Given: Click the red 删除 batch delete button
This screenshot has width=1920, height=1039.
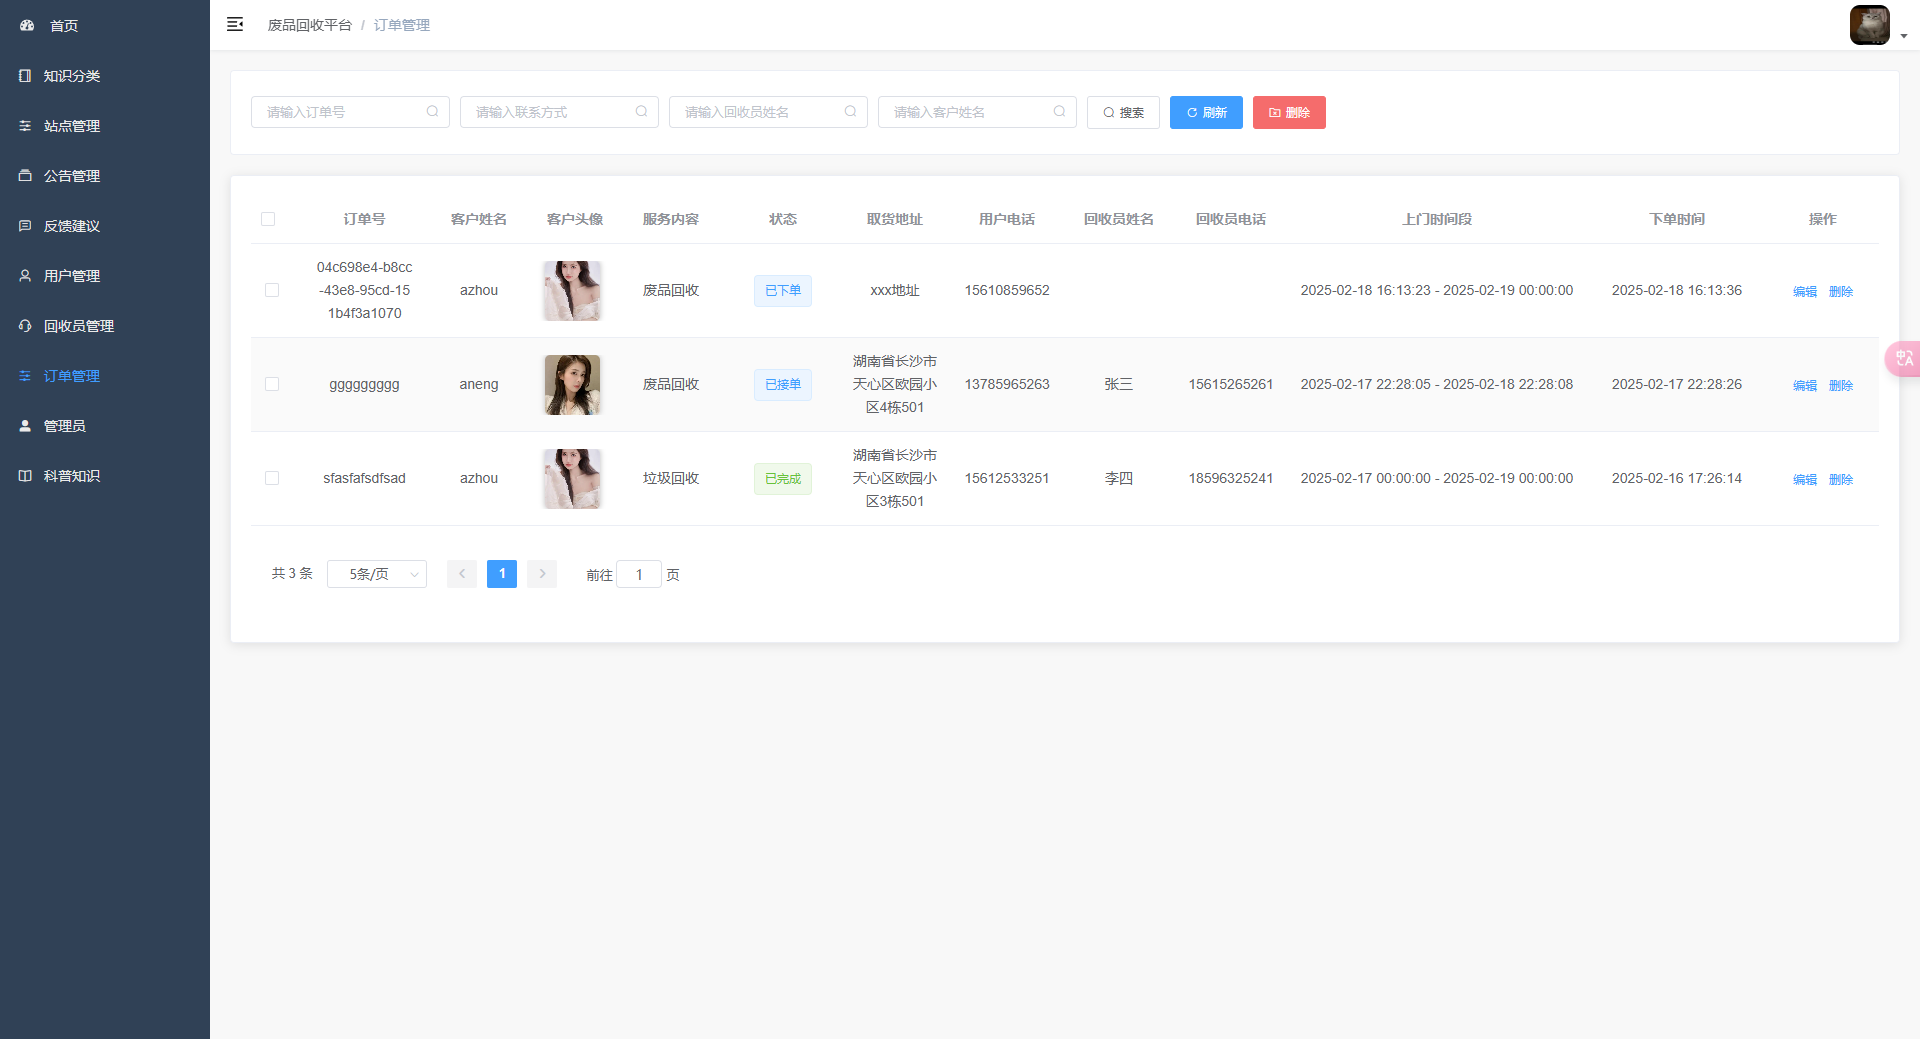Looking at the screenshot, I should tap(1289, 112).
